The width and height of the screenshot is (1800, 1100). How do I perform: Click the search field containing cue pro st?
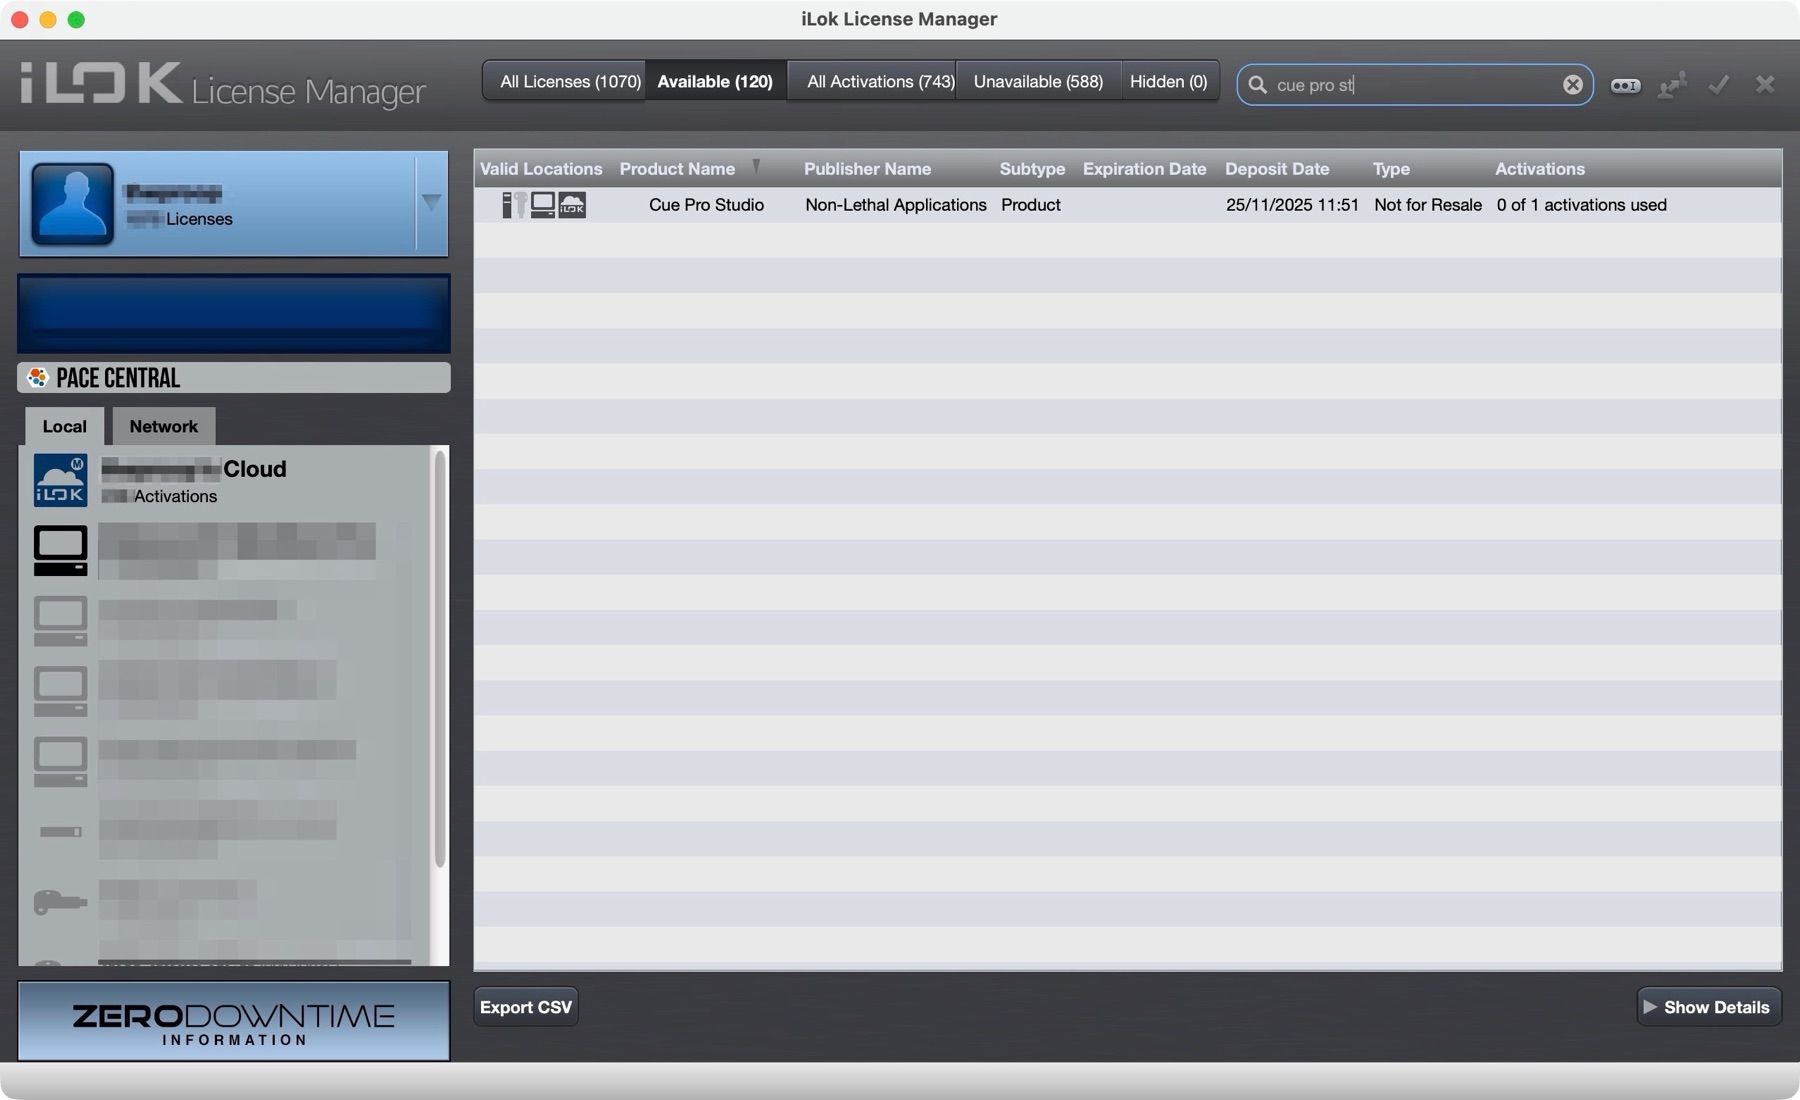point(1414,85)
